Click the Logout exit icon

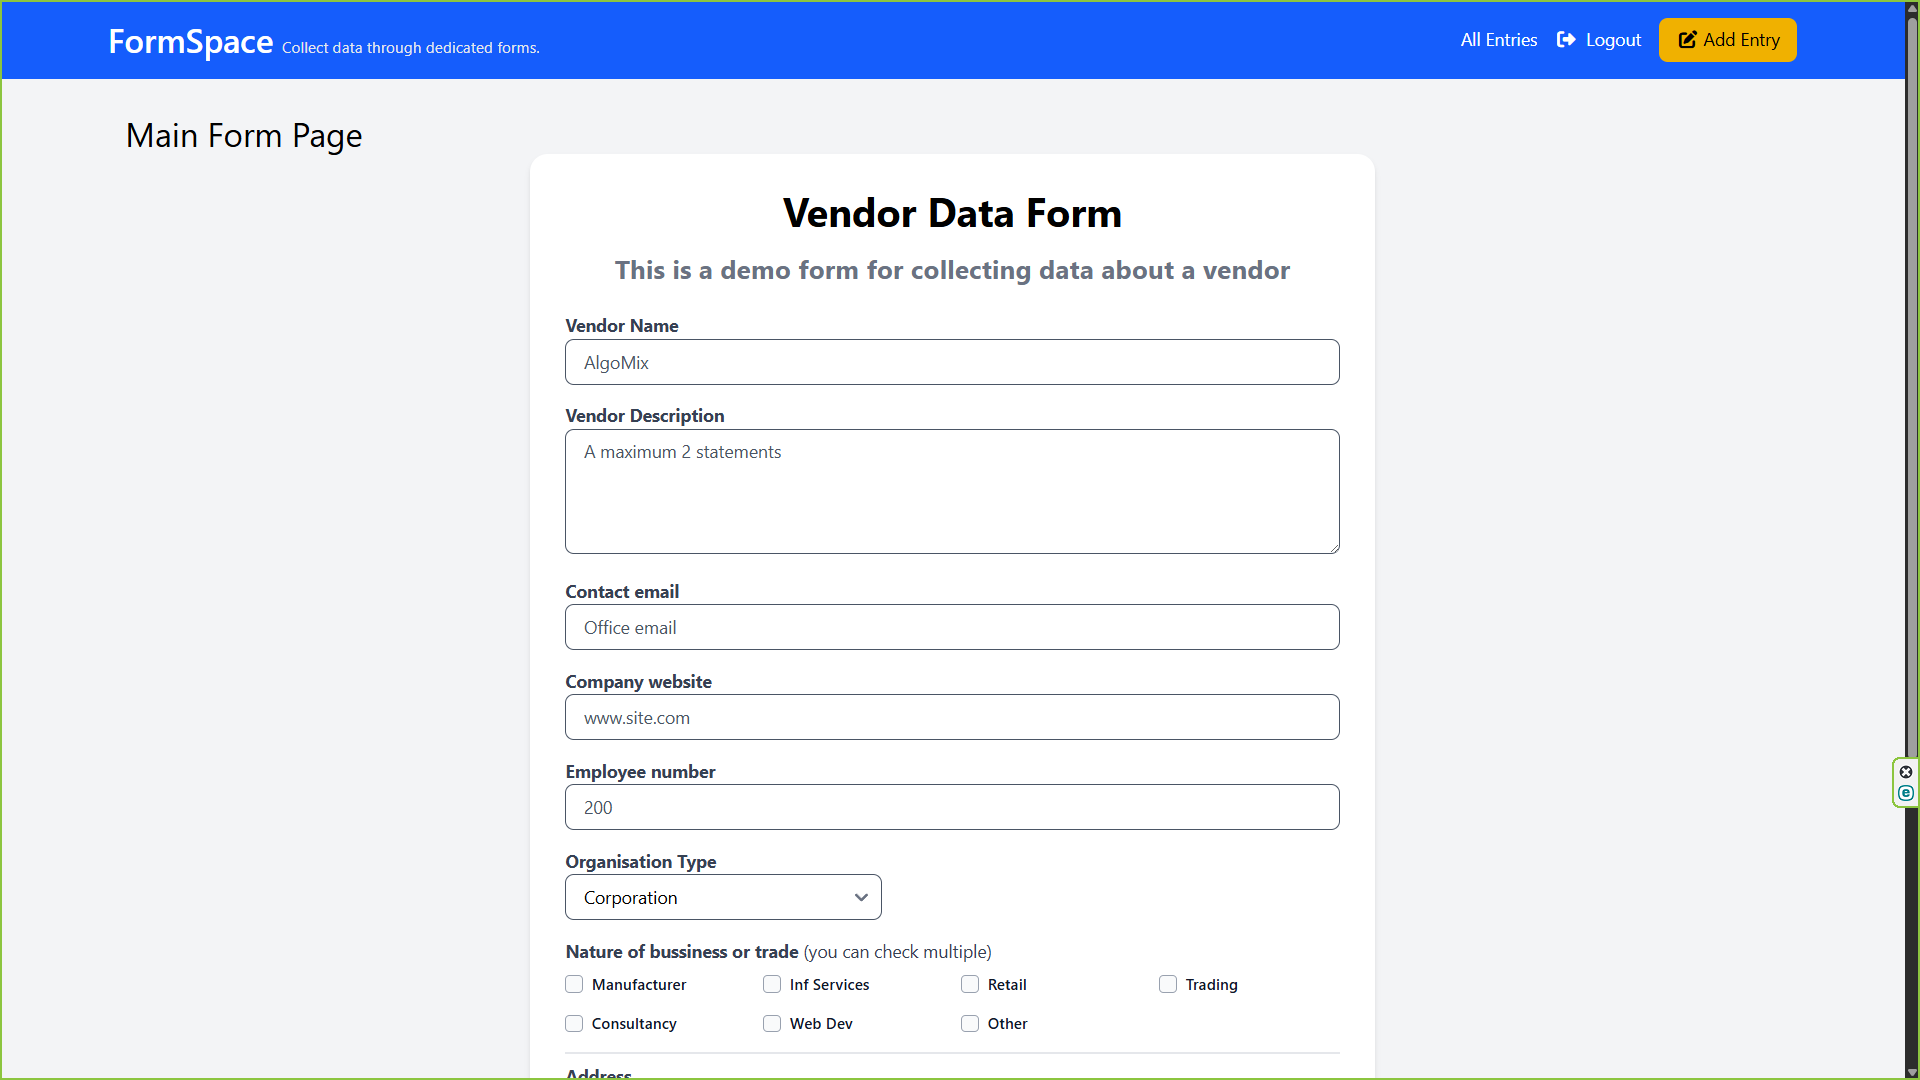coord(1566,40)
